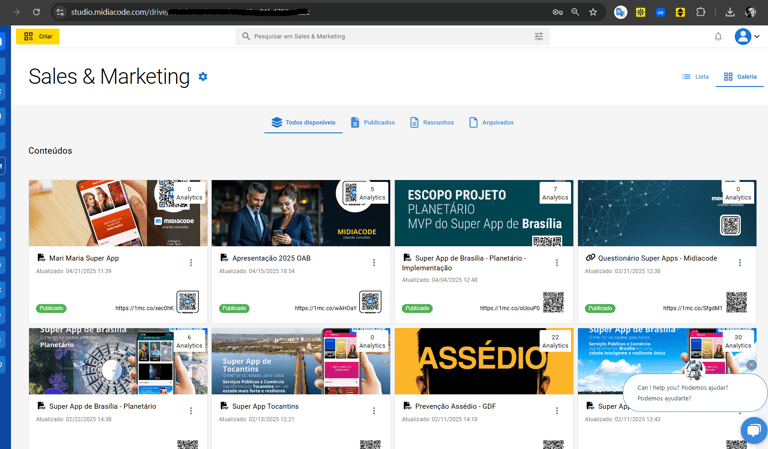Image resolution: width=768 pixels, height=449 pixels.
Task: Open Prevenção Assédio - GDF title
Action: coord(456,406)
